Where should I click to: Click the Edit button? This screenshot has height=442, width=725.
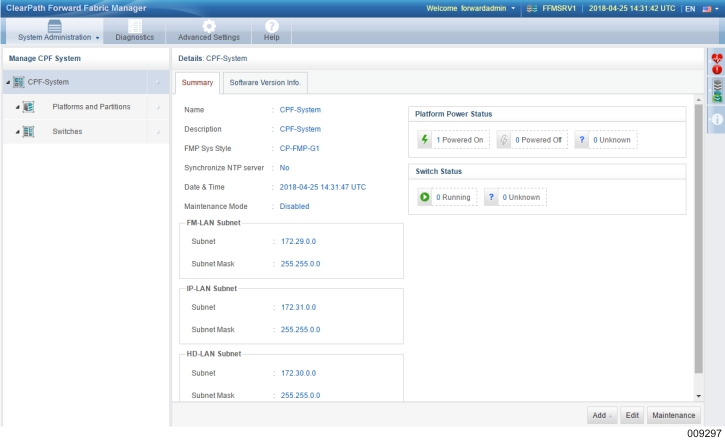click(x=632, y=415)
